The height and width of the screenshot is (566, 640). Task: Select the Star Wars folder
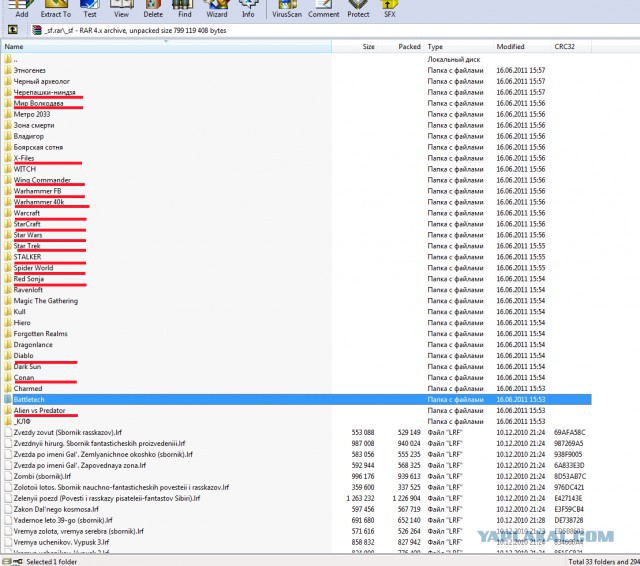click(297, 235)
